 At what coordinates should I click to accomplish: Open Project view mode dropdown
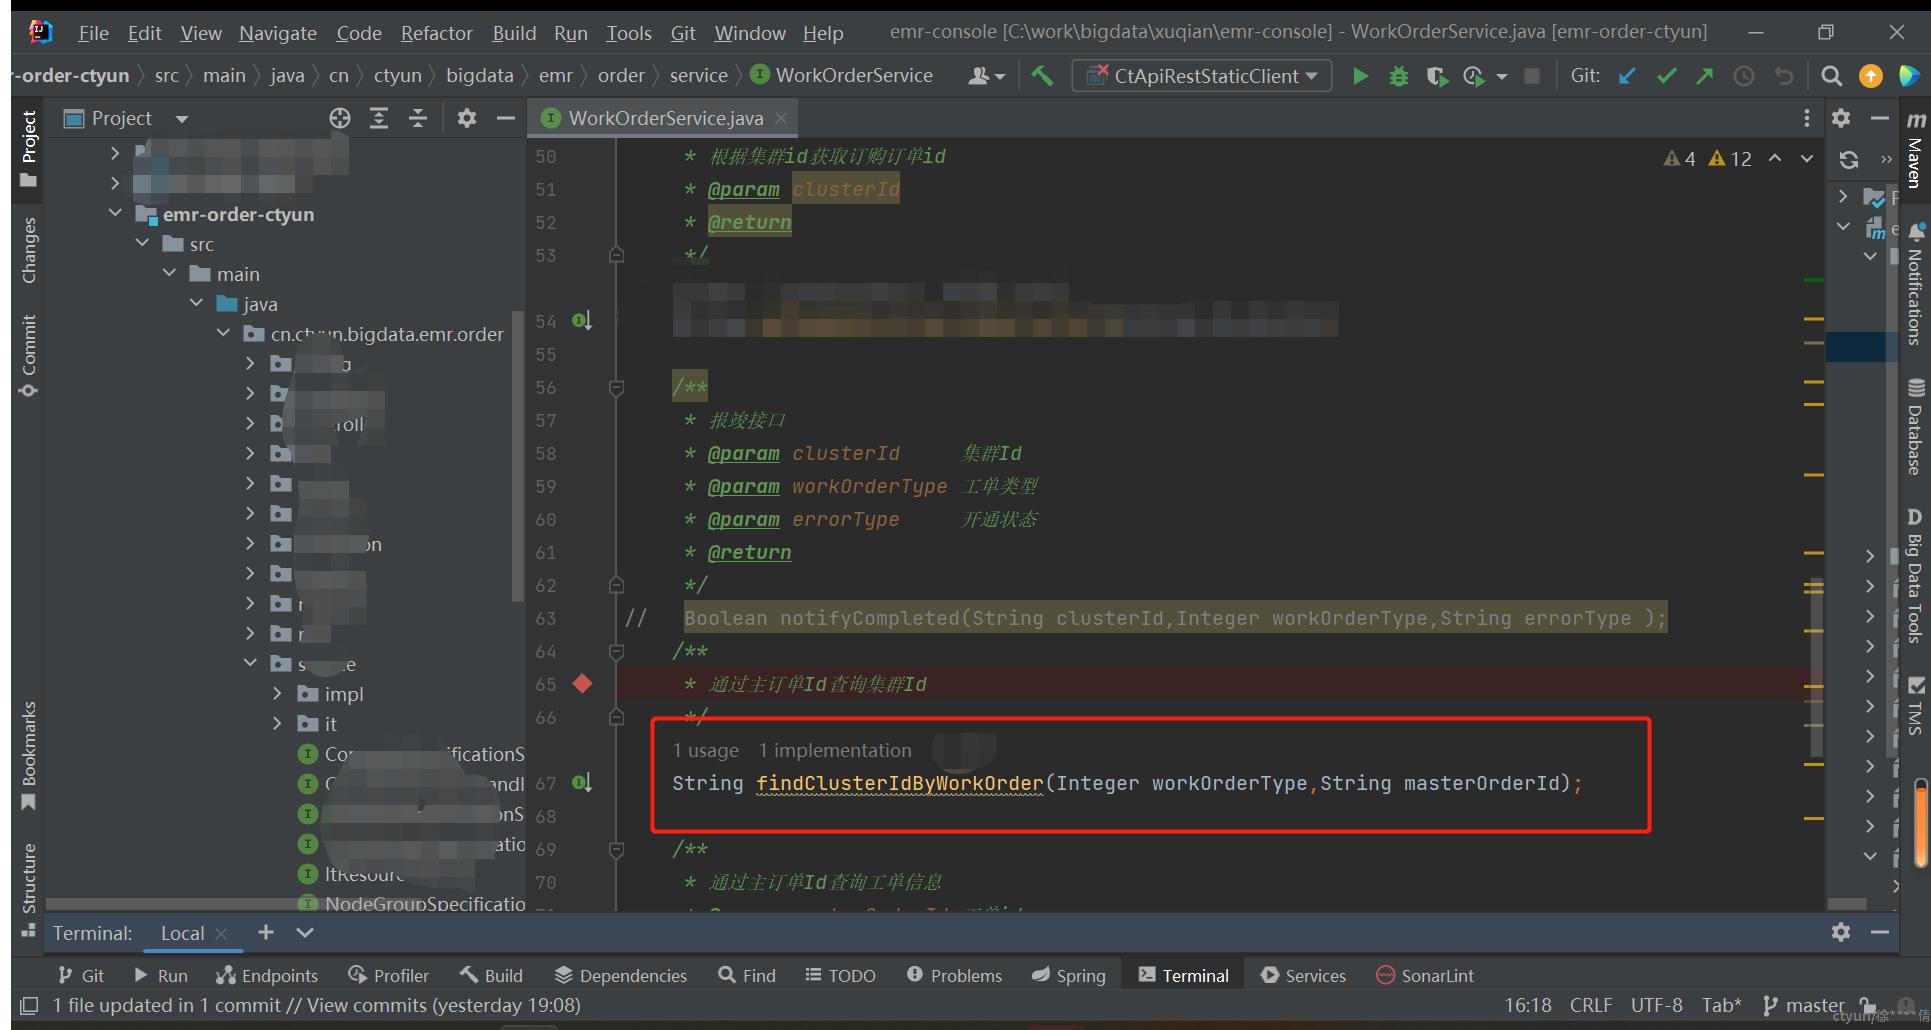(182, 119)
